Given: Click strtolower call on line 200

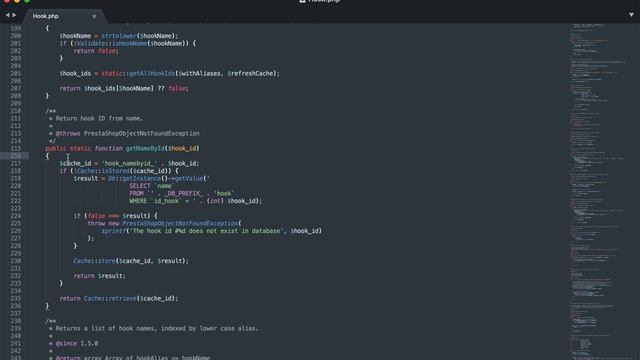Looking at the screenshot, I should pos(119,36).
